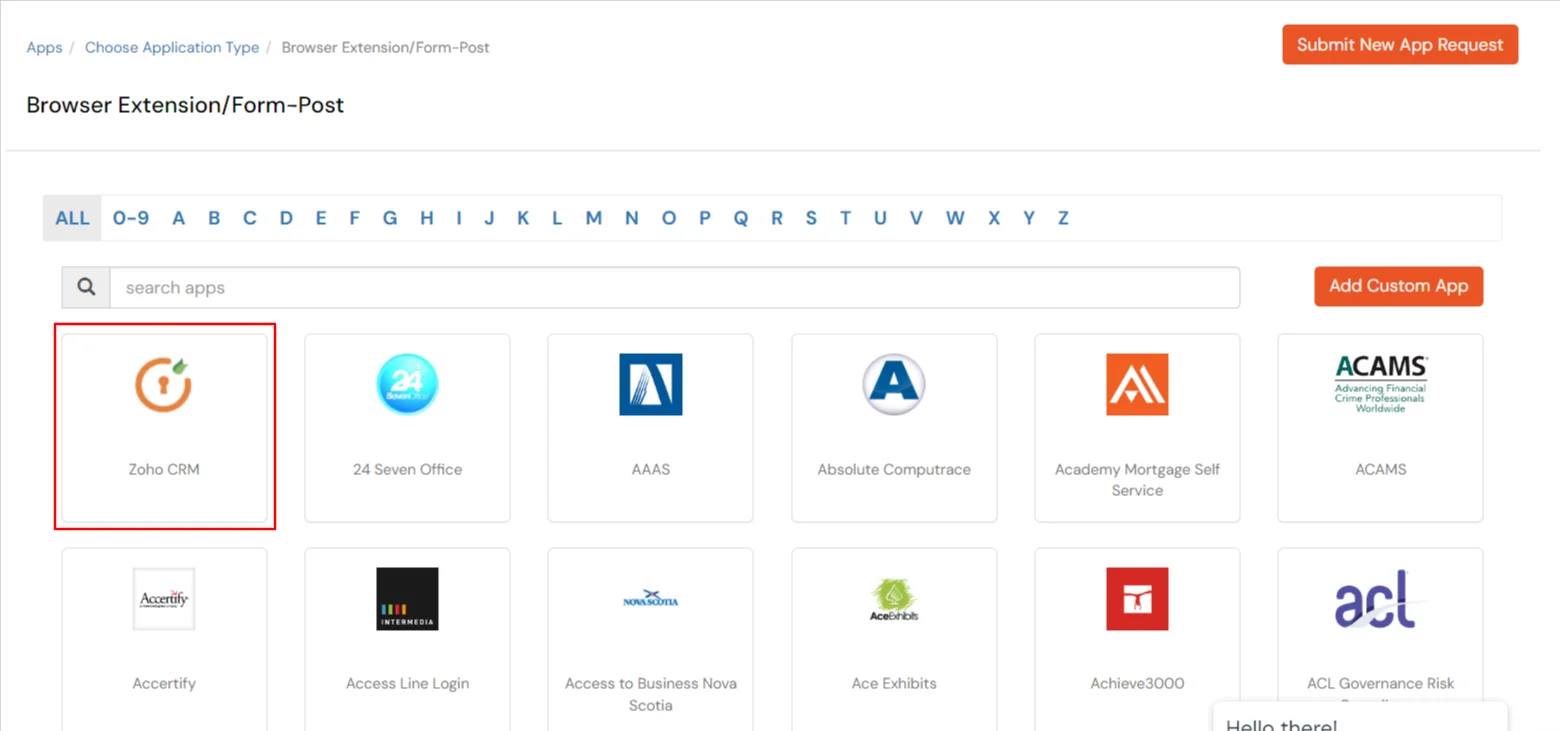1560x731 pixels.
Task: Select the ACL Governance Risk logo
Action: [1380, 599]
